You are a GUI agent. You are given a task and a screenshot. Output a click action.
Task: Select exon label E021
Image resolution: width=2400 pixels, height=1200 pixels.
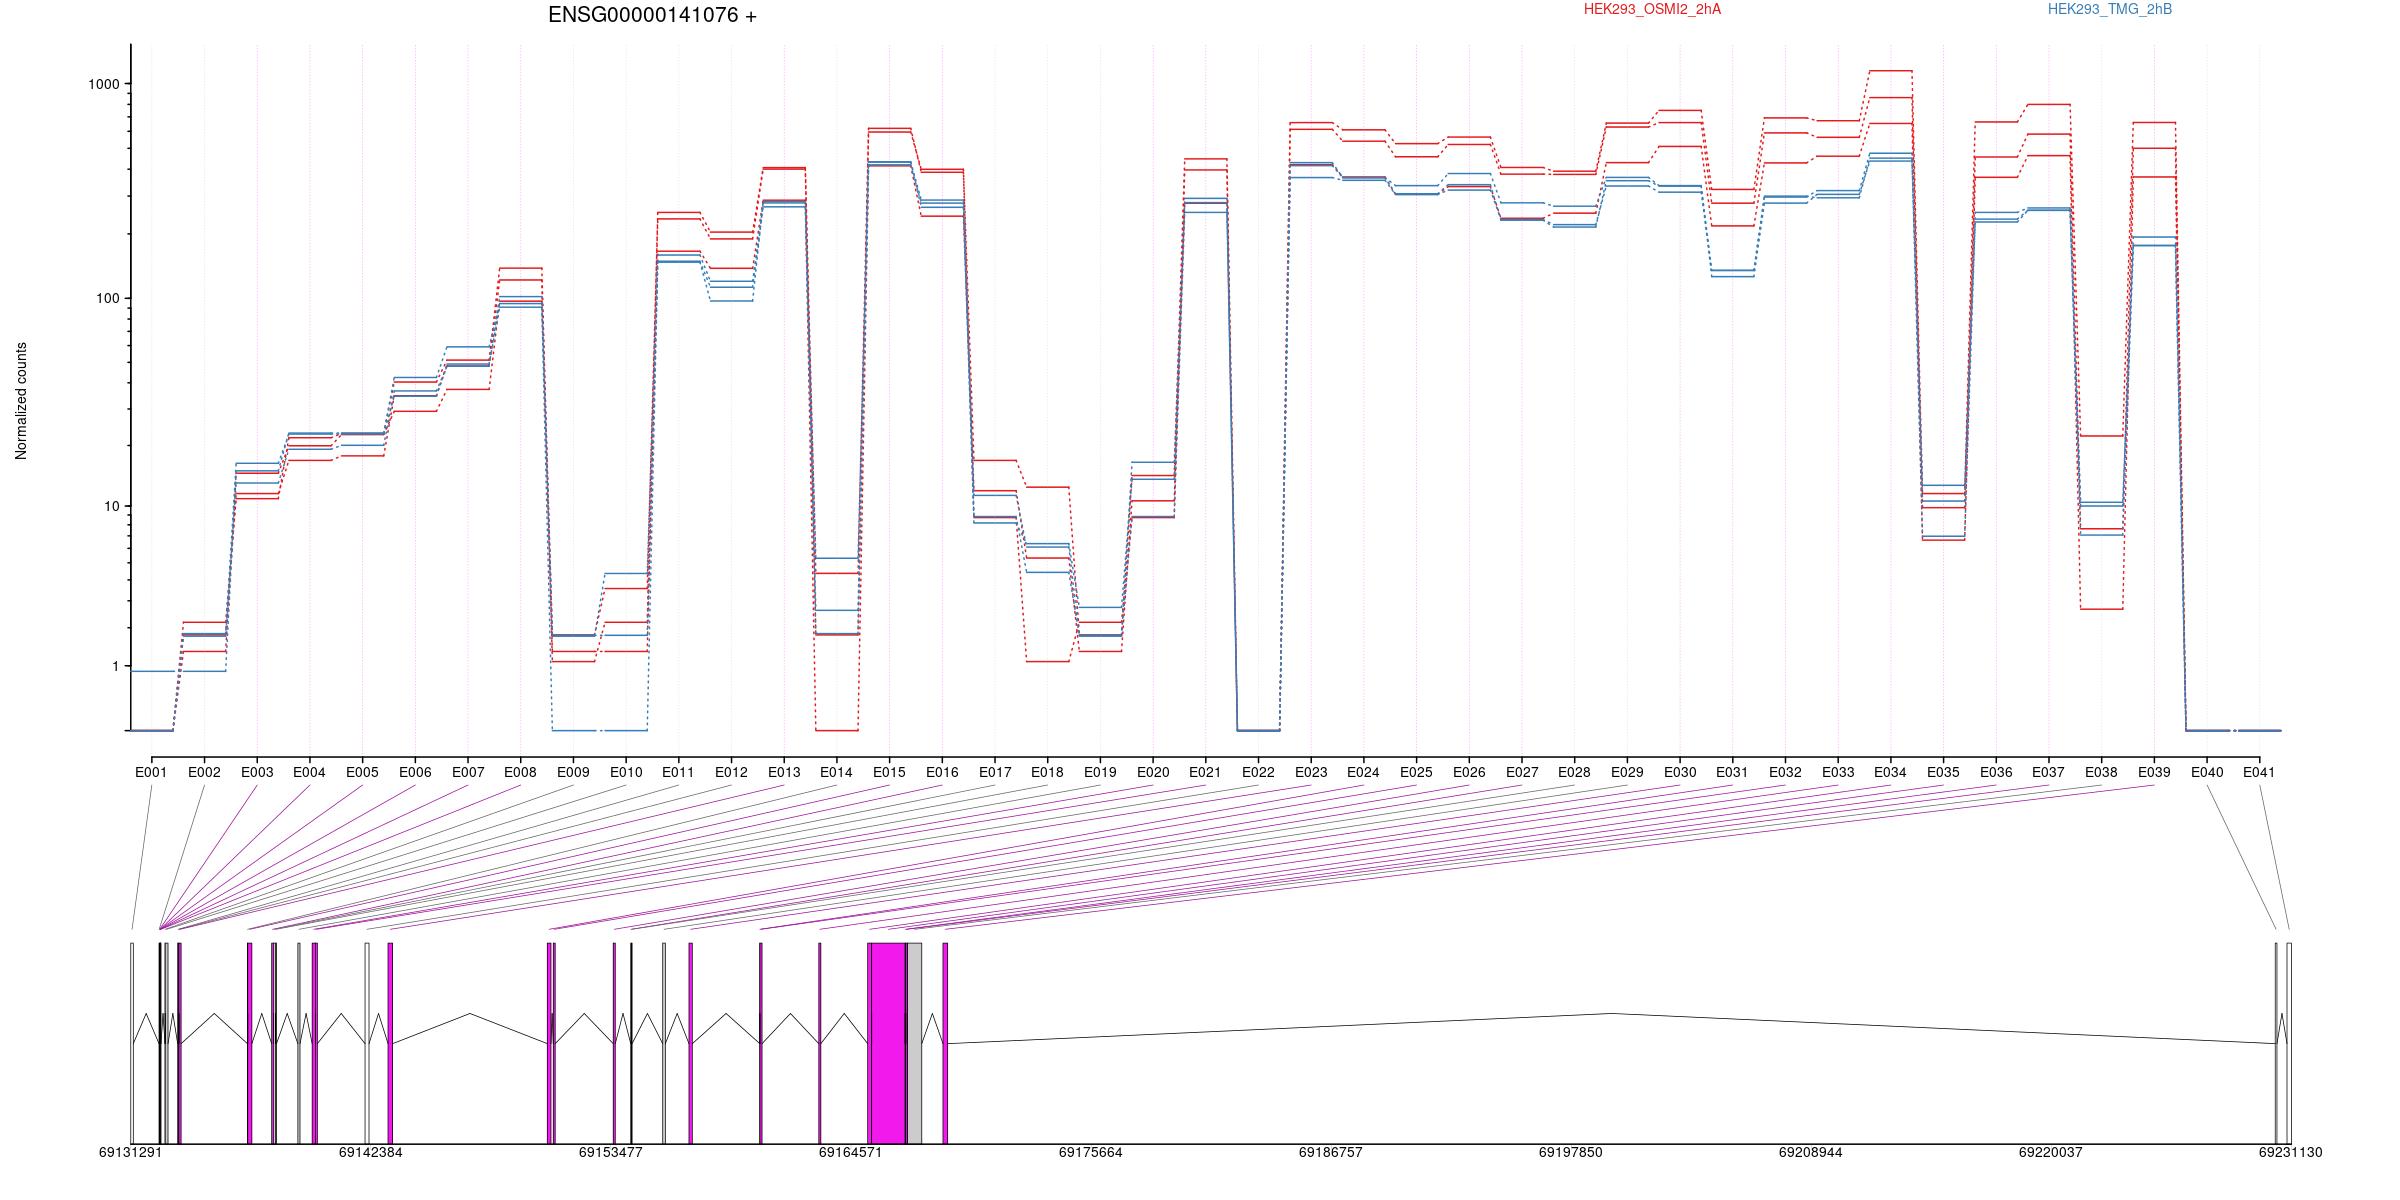pos(1205,772)
